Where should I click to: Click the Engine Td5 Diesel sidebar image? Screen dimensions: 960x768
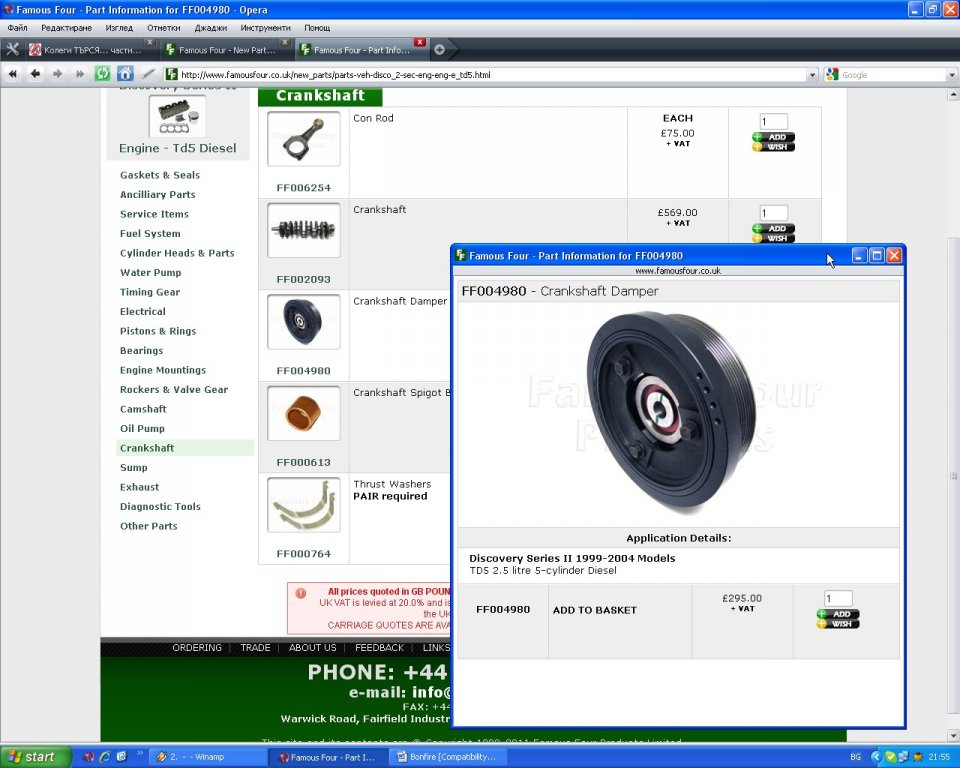pos(178,116)
